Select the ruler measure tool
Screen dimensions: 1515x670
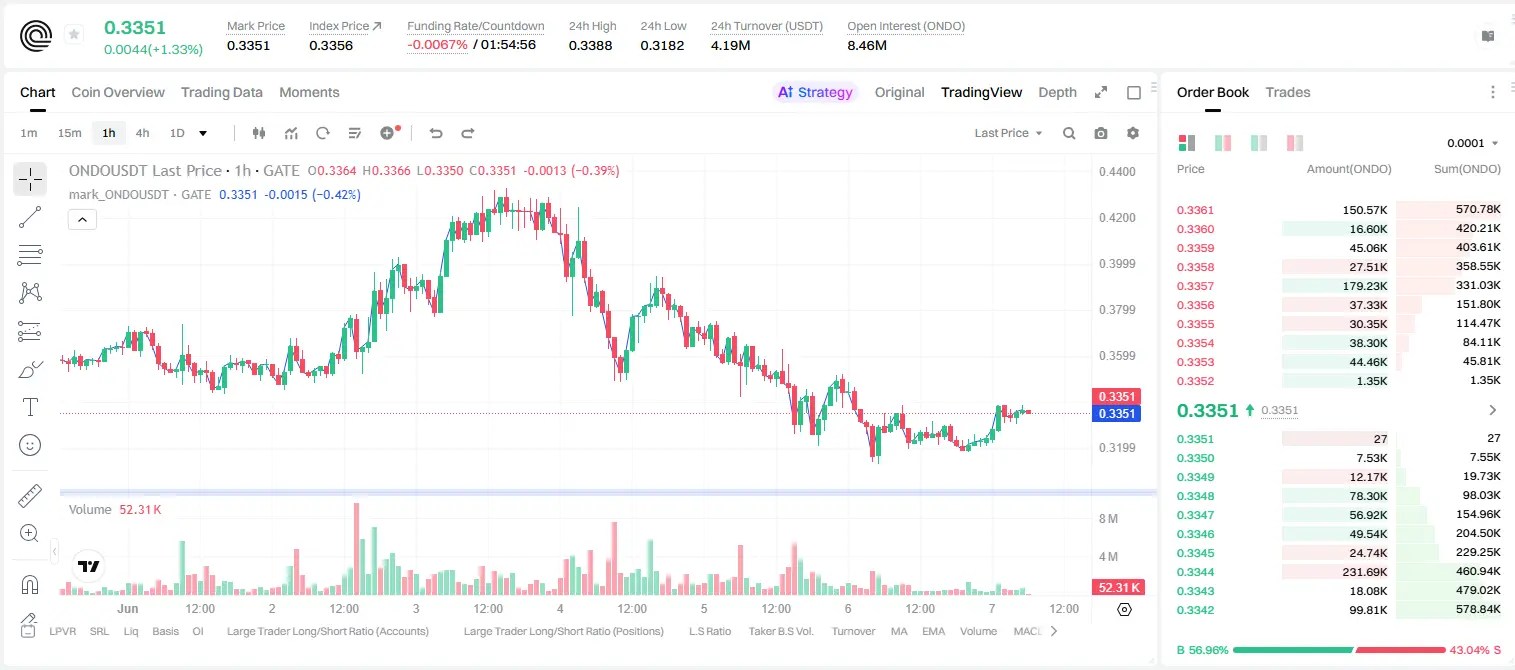tap(30, 495)
